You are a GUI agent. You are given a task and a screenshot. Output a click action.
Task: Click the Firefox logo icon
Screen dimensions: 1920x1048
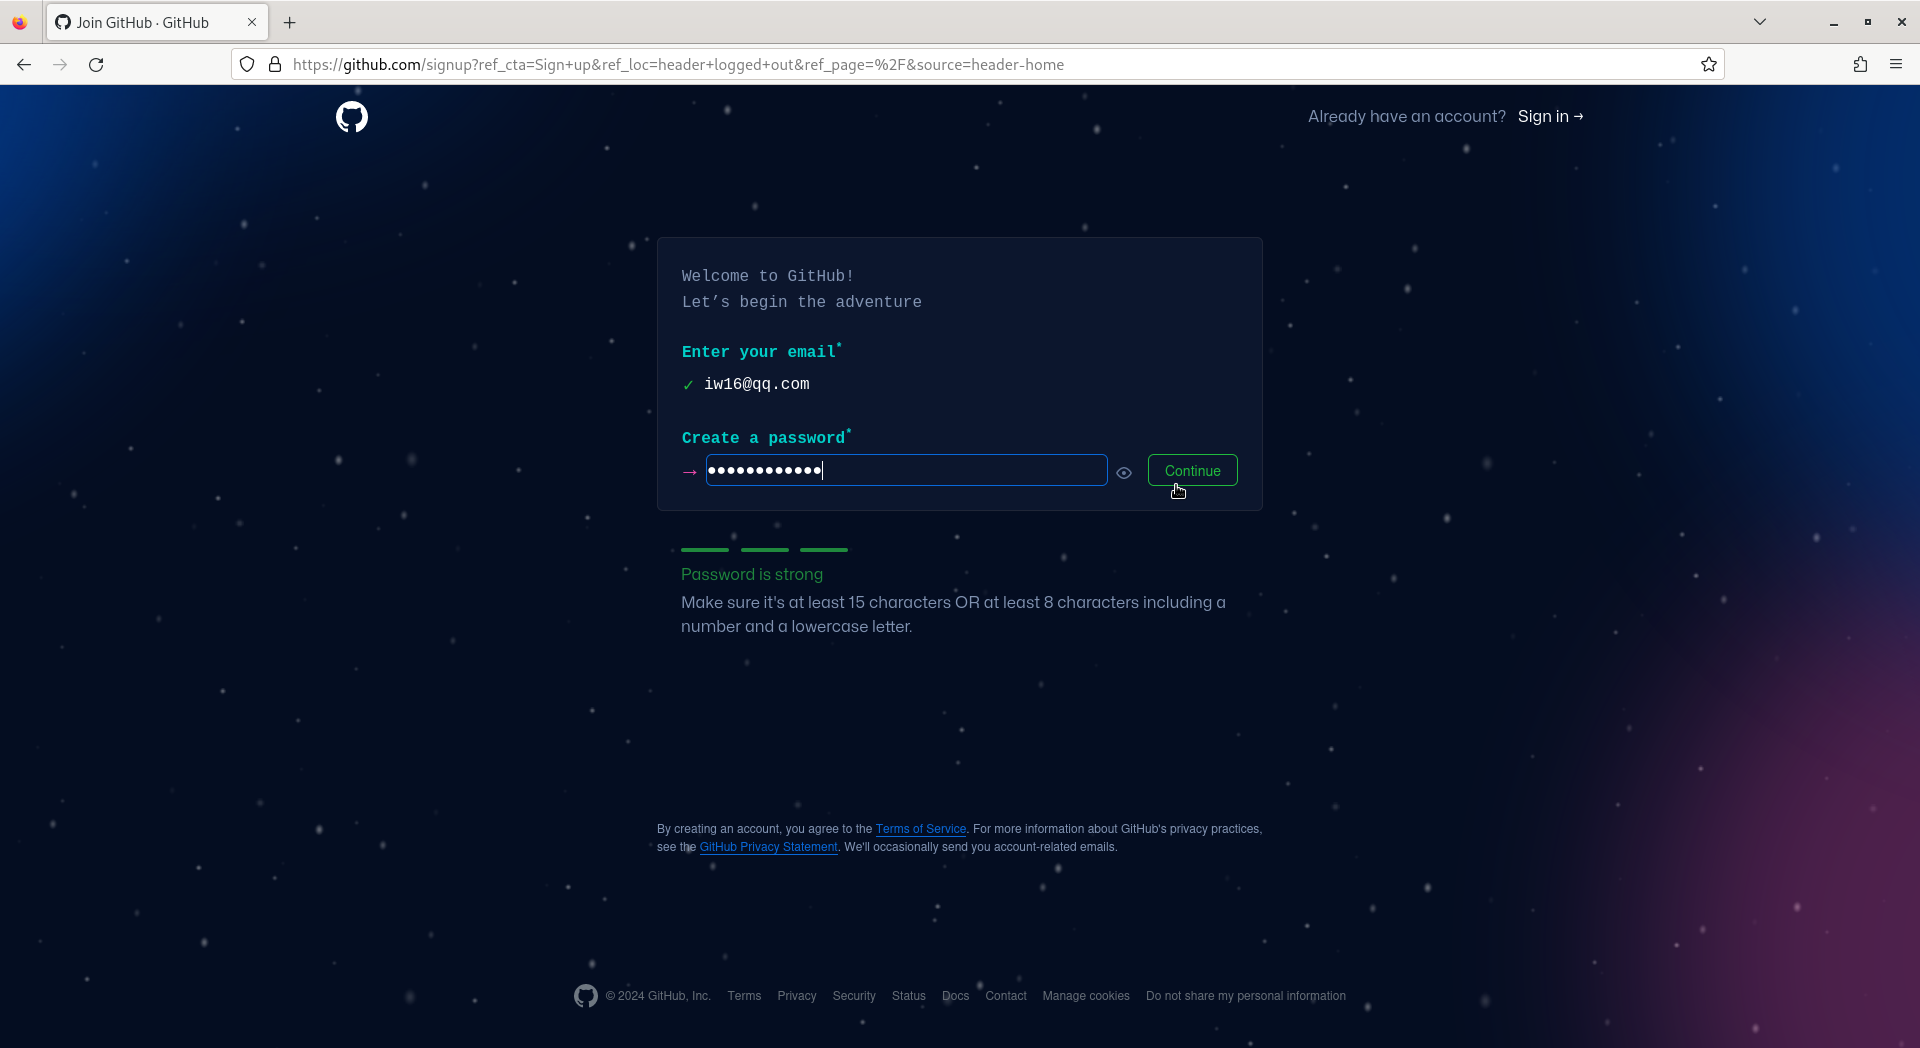coord(19,22)
